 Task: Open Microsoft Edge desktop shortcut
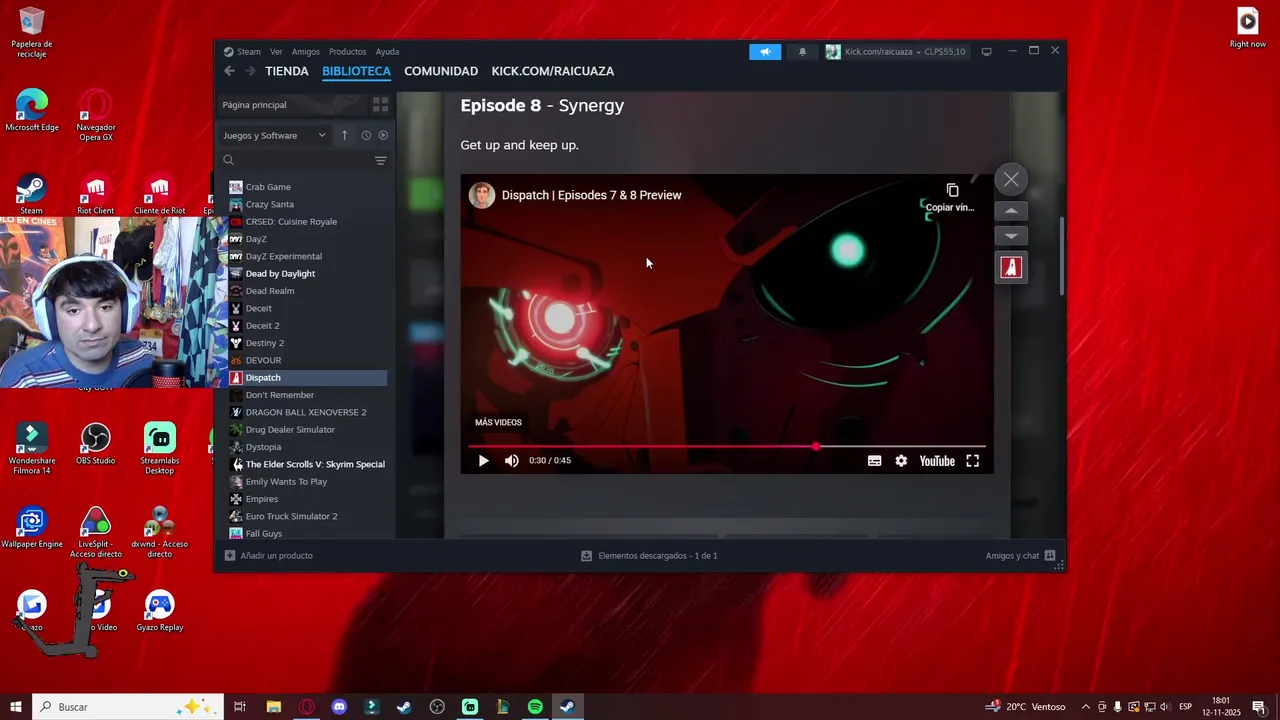pyautogui.click(x=32, y=110)
